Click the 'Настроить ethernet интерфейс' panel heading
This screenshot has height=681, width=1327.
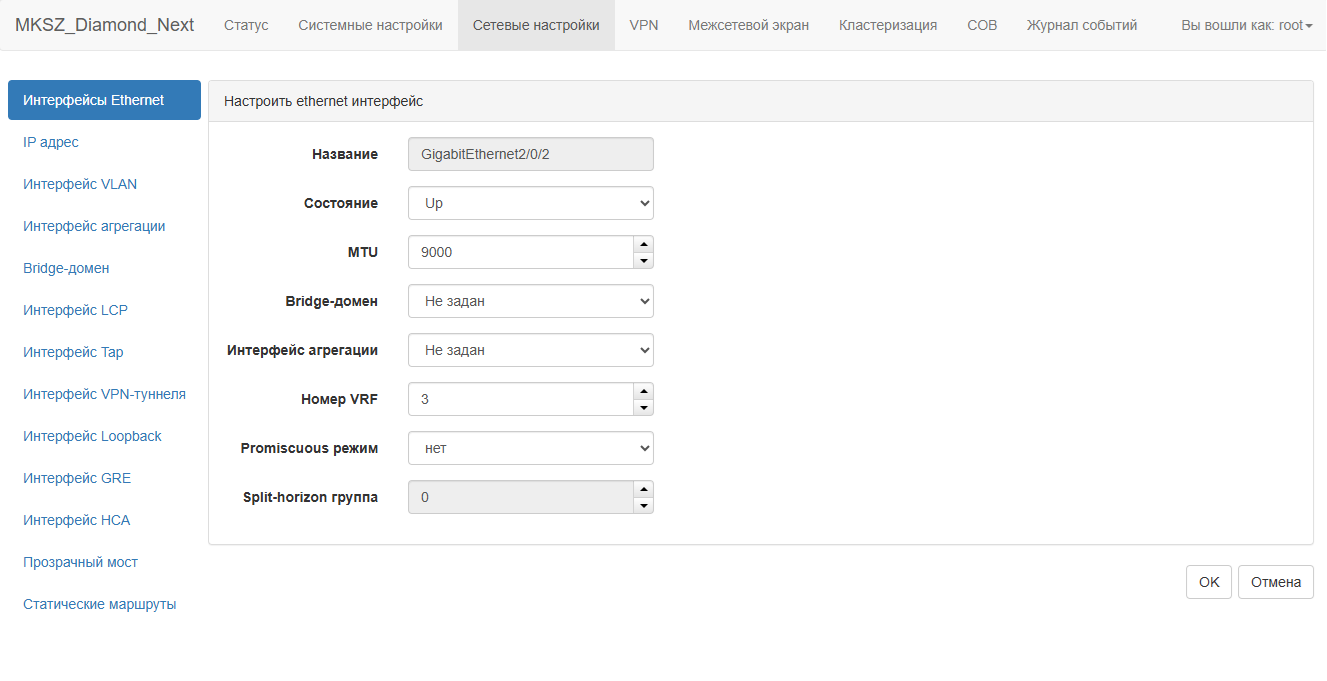click(x=323, y=101)
